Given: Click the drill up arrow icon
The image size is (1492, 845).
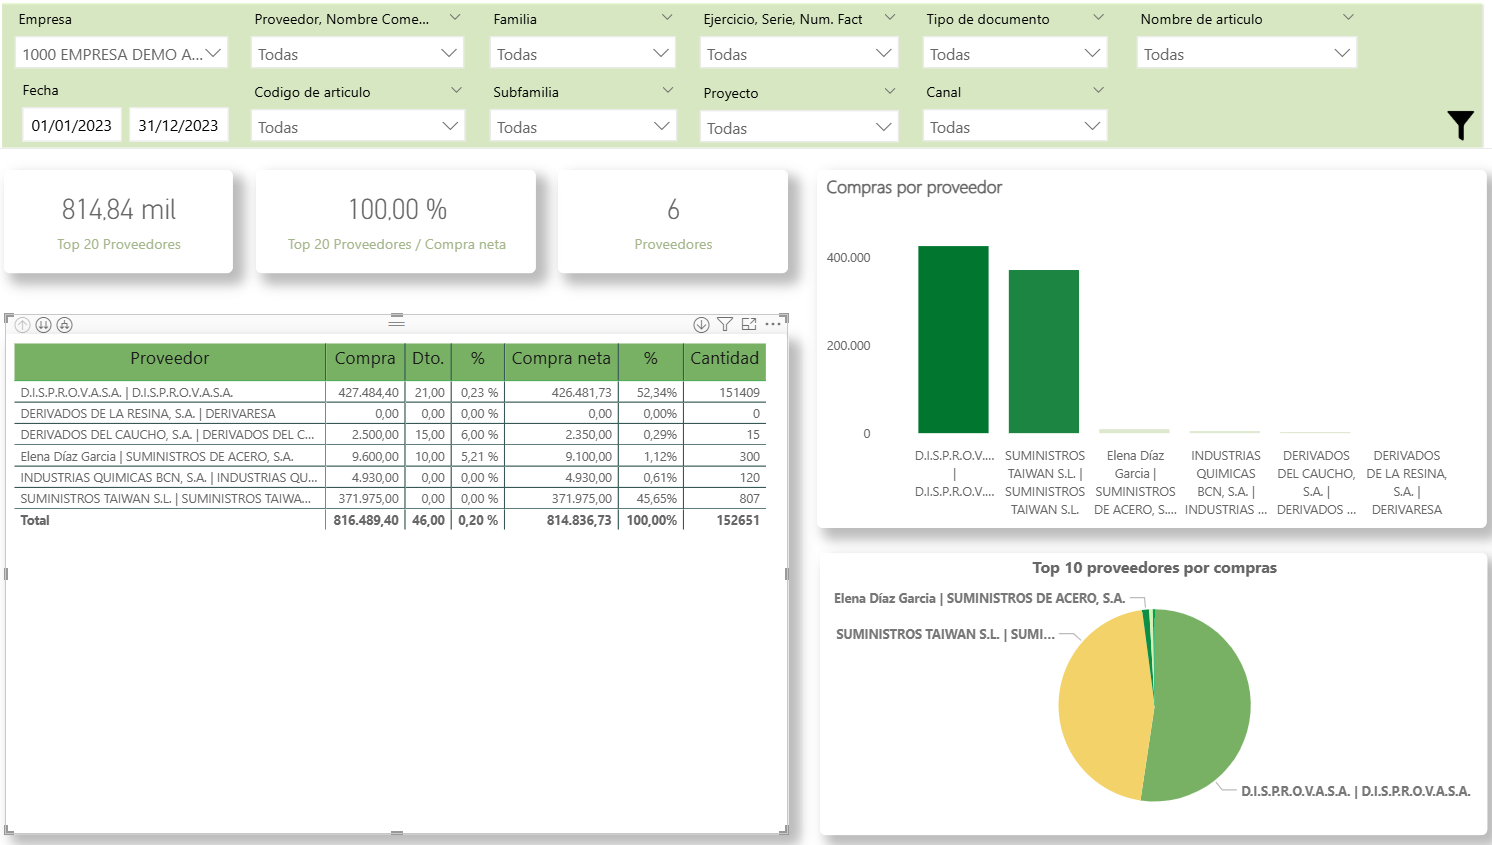Looking at the screenshot, I should tap(23, 325).
